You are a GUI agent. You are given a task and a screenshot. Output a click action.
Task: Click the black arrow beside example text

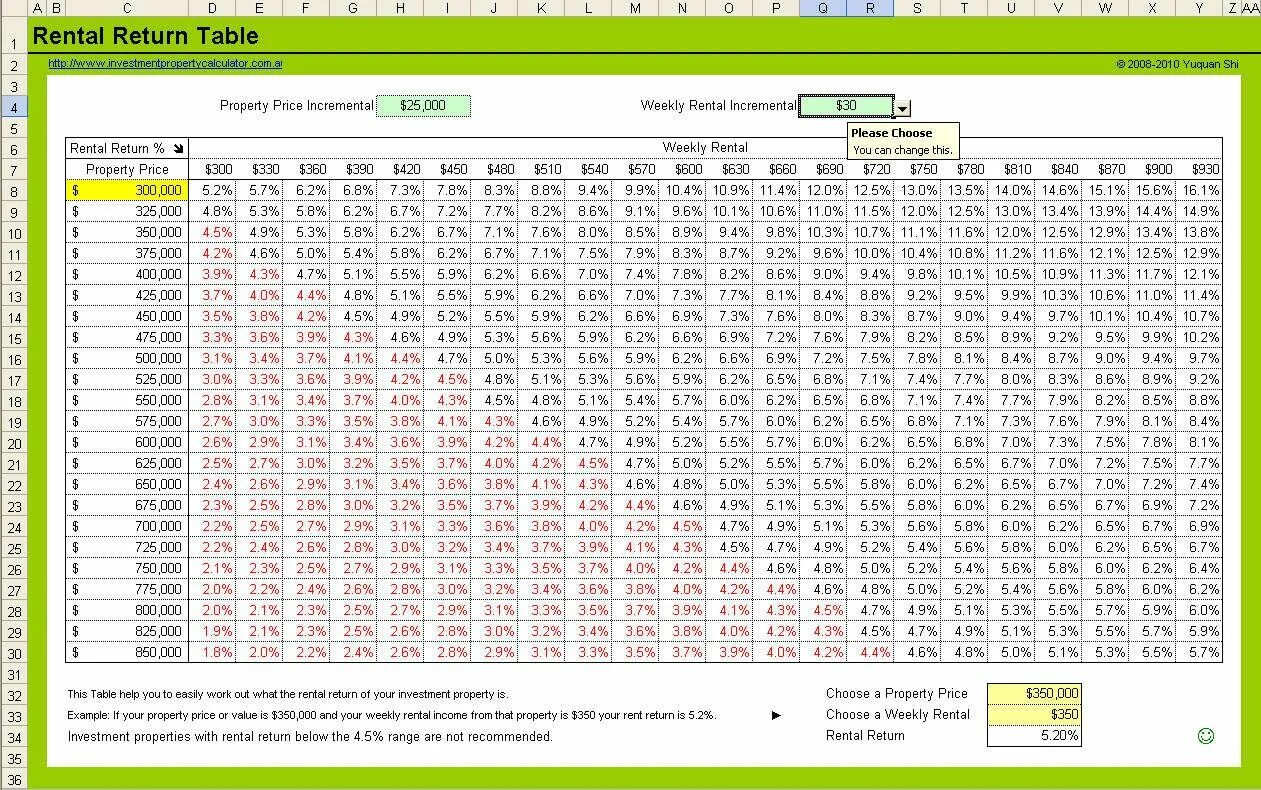776,715
